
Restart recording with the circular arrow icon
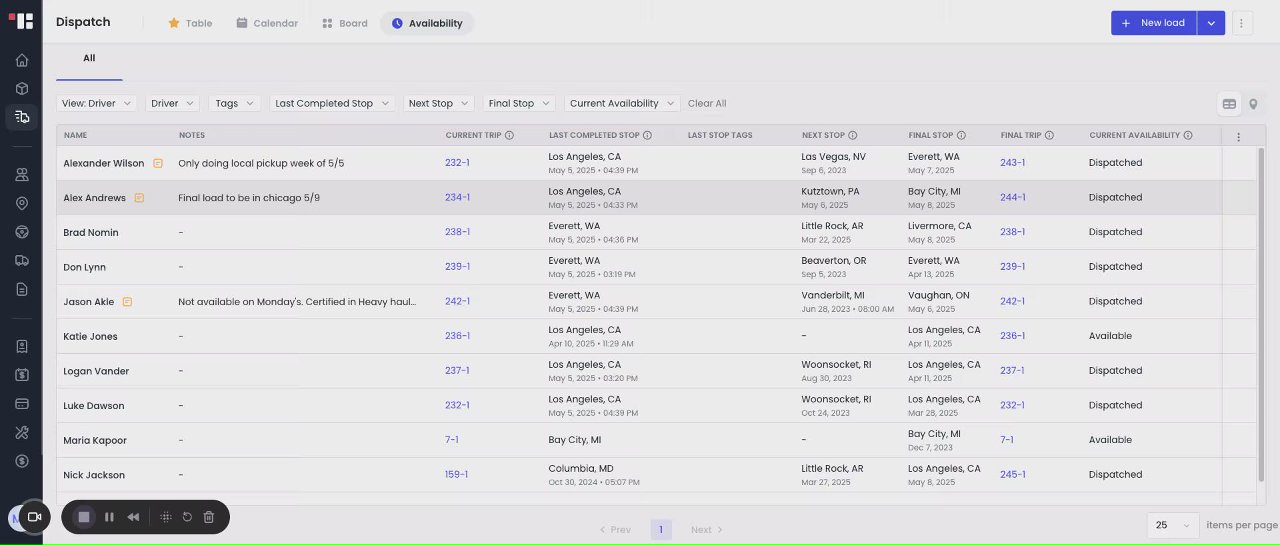[x=187, y=517]
